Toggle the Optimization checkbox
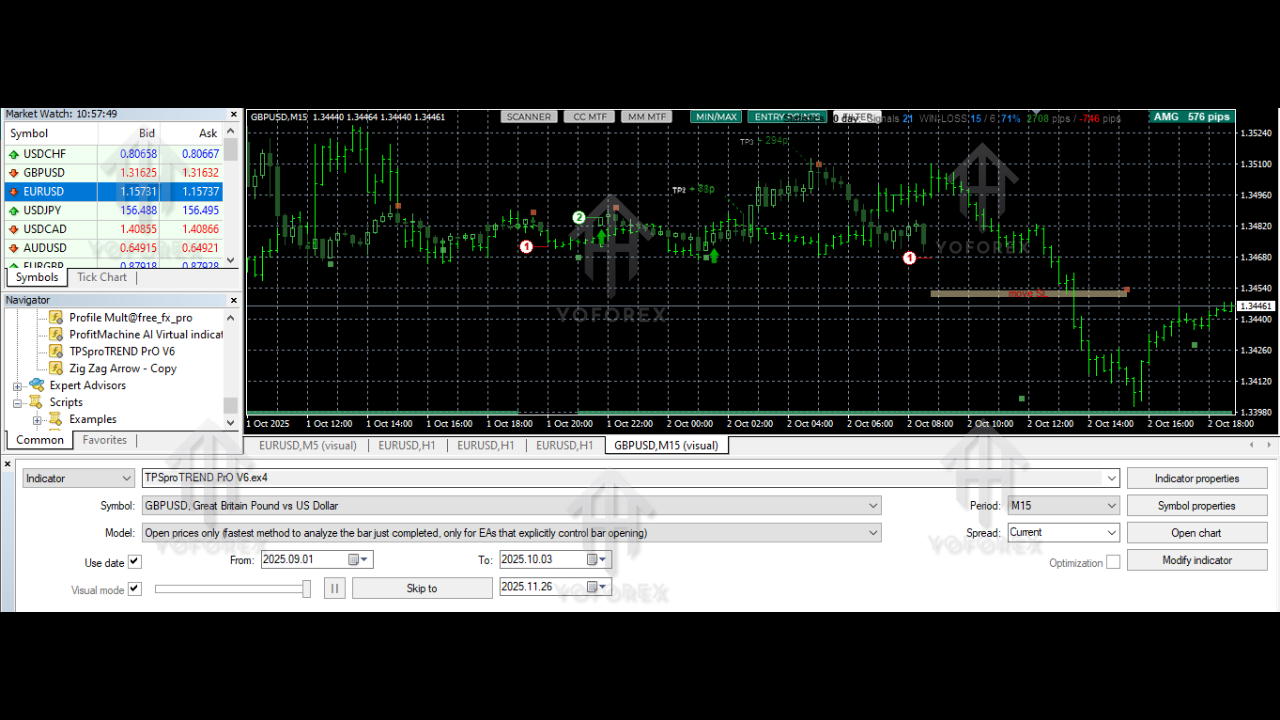This screenshot has height=720, width=1280. (1113, 563)
